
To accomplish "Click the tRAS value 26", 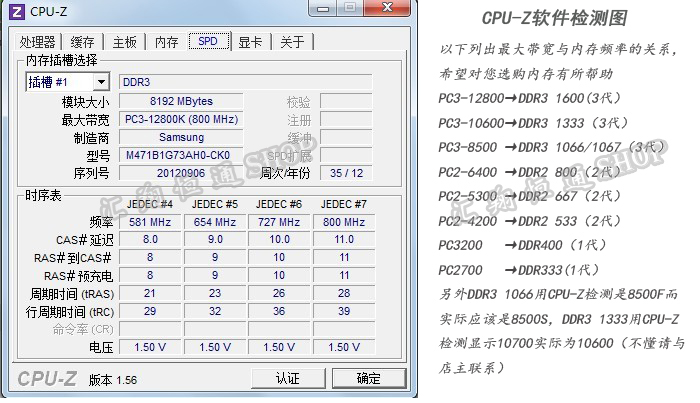I will [x=279, y=293].
